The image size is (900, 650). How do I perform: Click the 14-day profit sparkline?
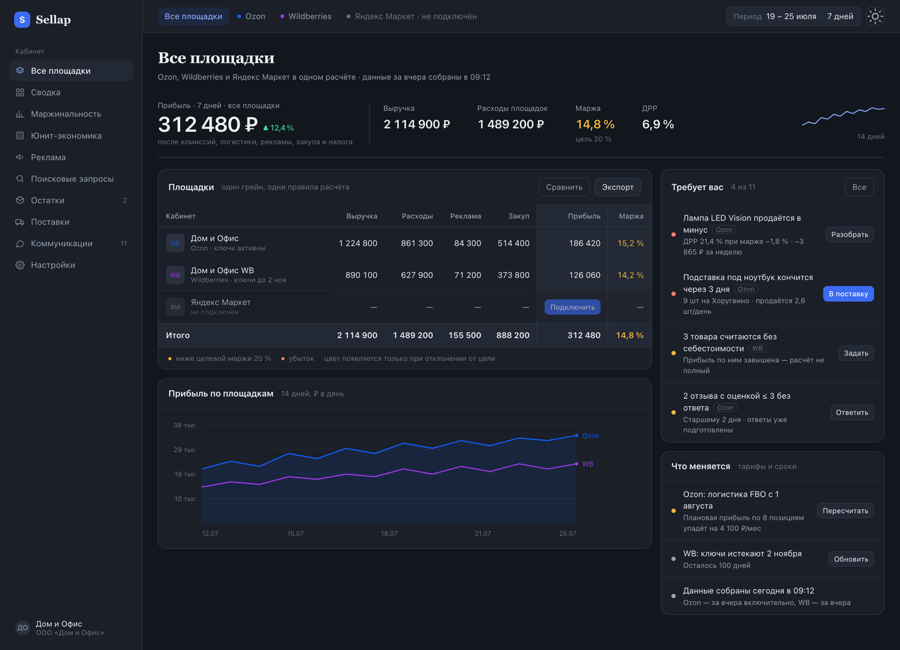(843, 115)
